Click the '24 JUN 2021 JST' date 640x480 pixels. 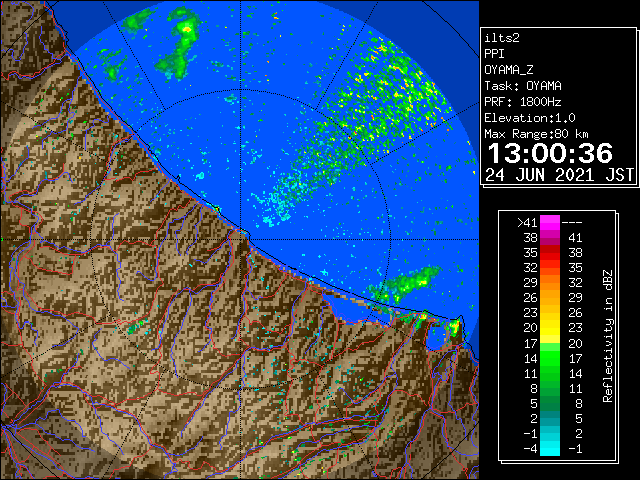point(559,175)
